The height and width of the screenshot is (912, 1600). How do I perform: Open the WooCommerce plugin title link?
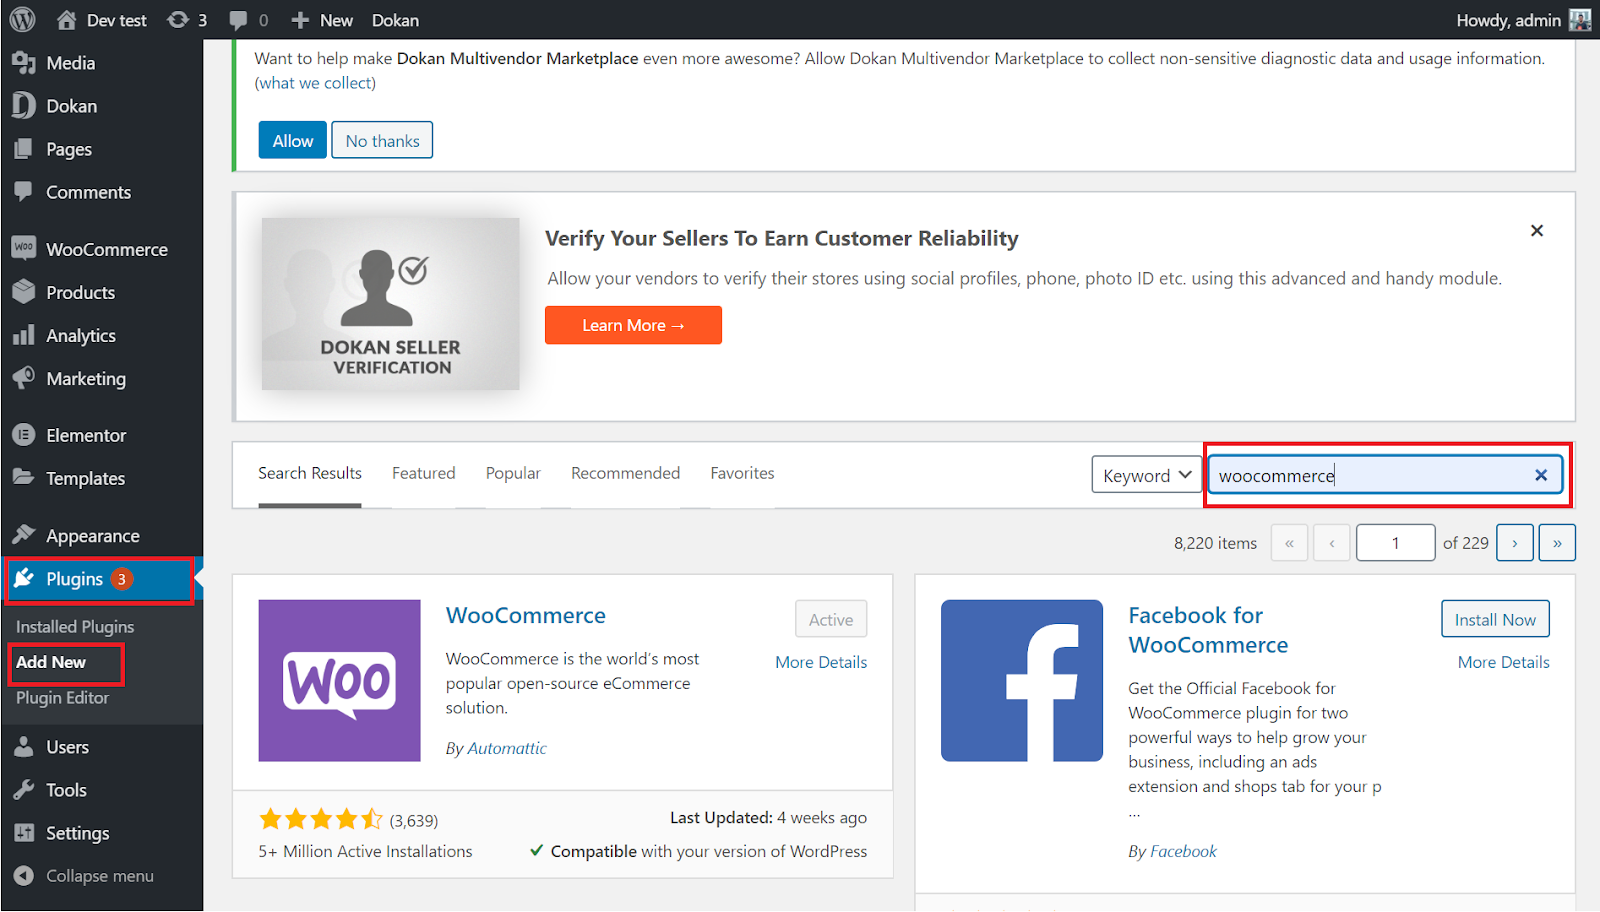[526, 615]
